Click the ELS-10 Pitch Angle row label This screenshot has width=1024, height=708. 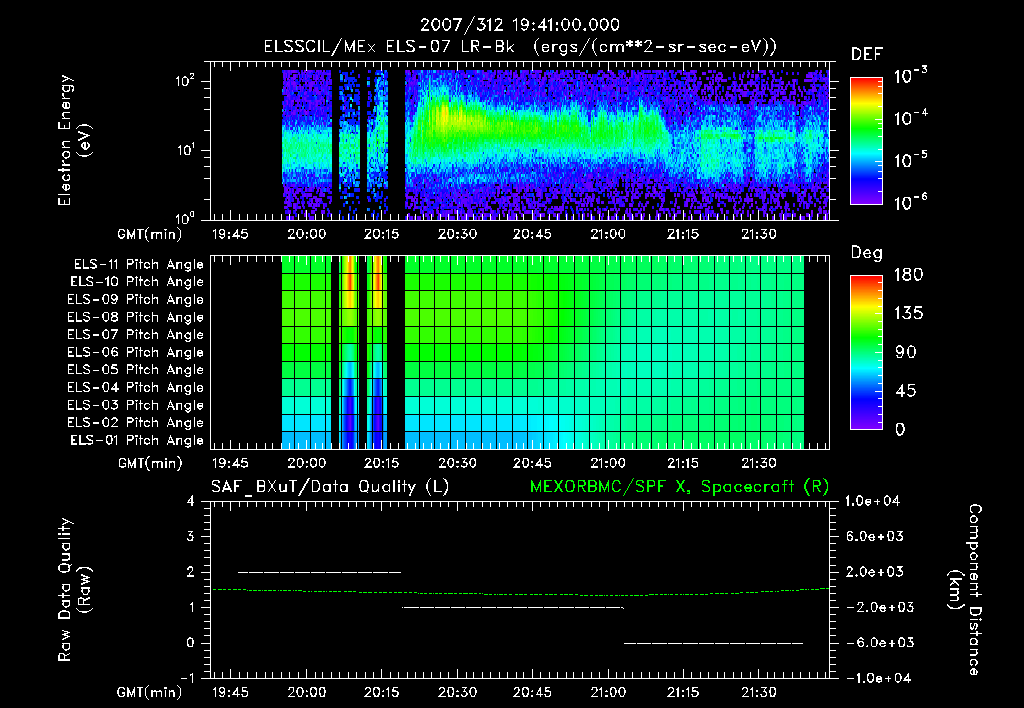[137, 282]
